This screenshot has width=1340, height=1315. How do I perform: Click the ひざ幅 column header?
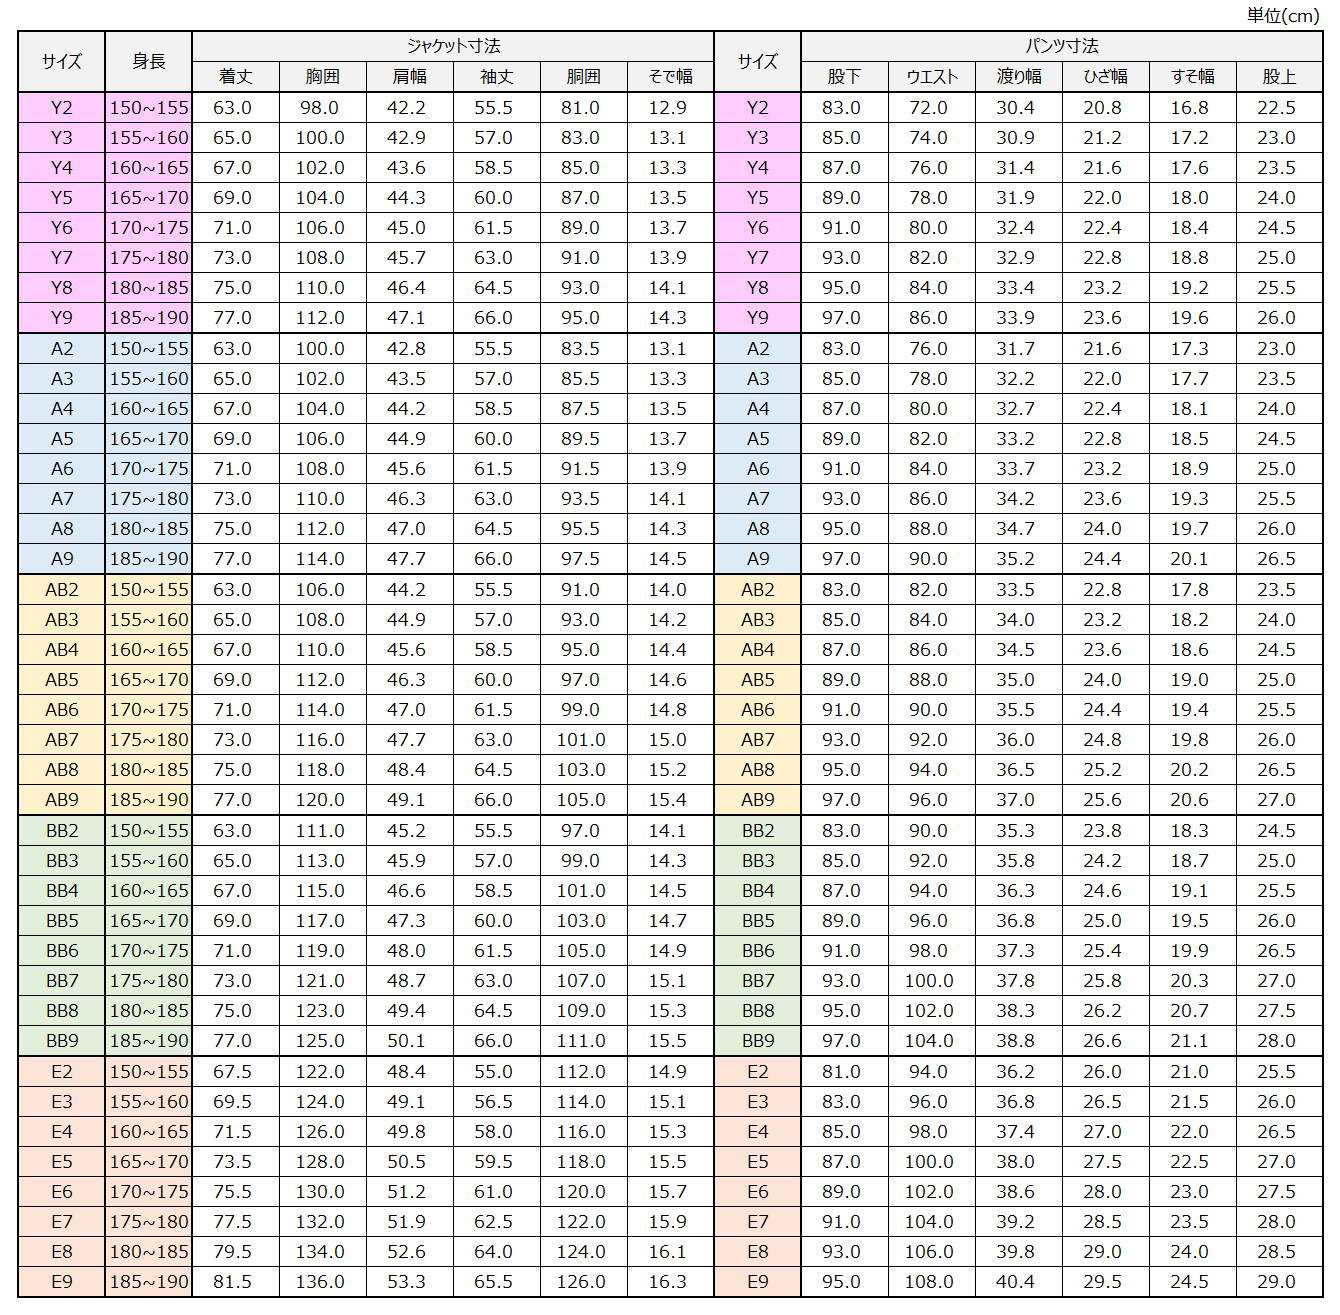pos(1105,77)
